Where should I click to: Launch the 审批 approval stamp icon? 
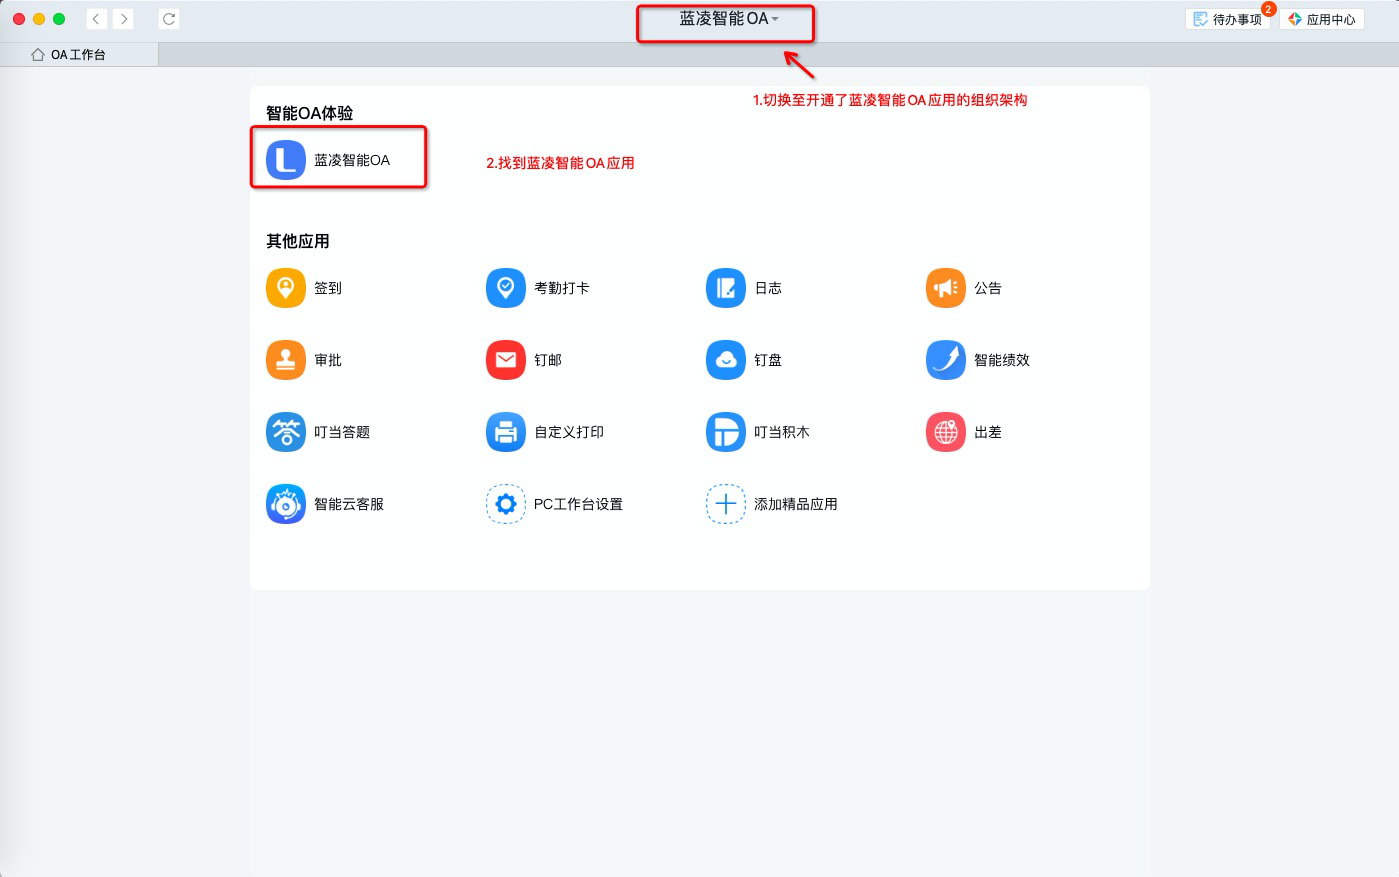pos(286,360)
